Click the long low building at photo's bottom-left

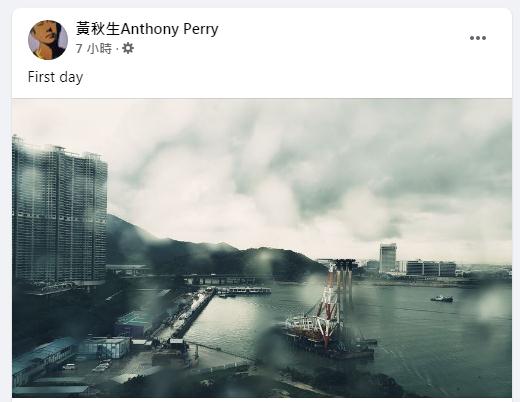pyautogui.click(x=43, y=358)
